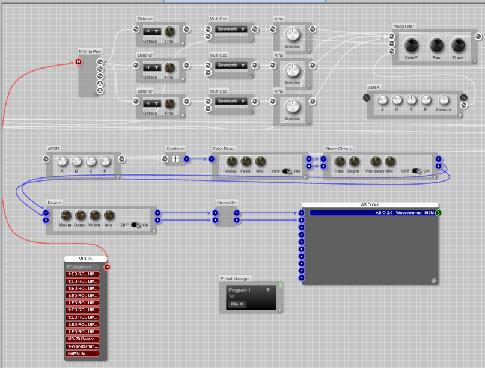
Task: Click the red output pin on the MIDI In module
Action: tap(107, 267)
